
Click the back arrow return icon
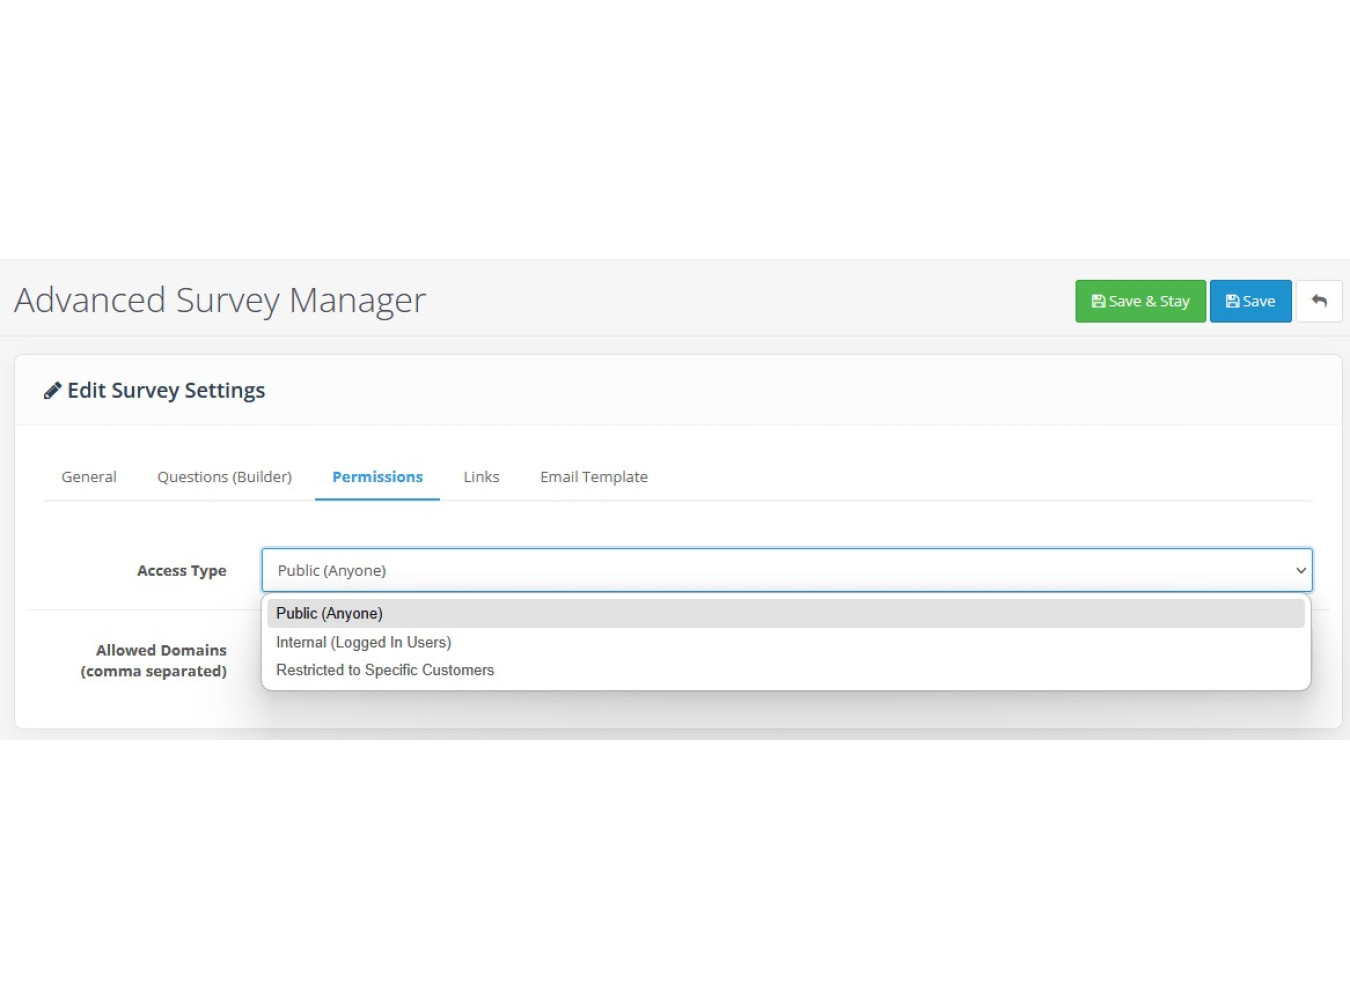pos(1319,301)
